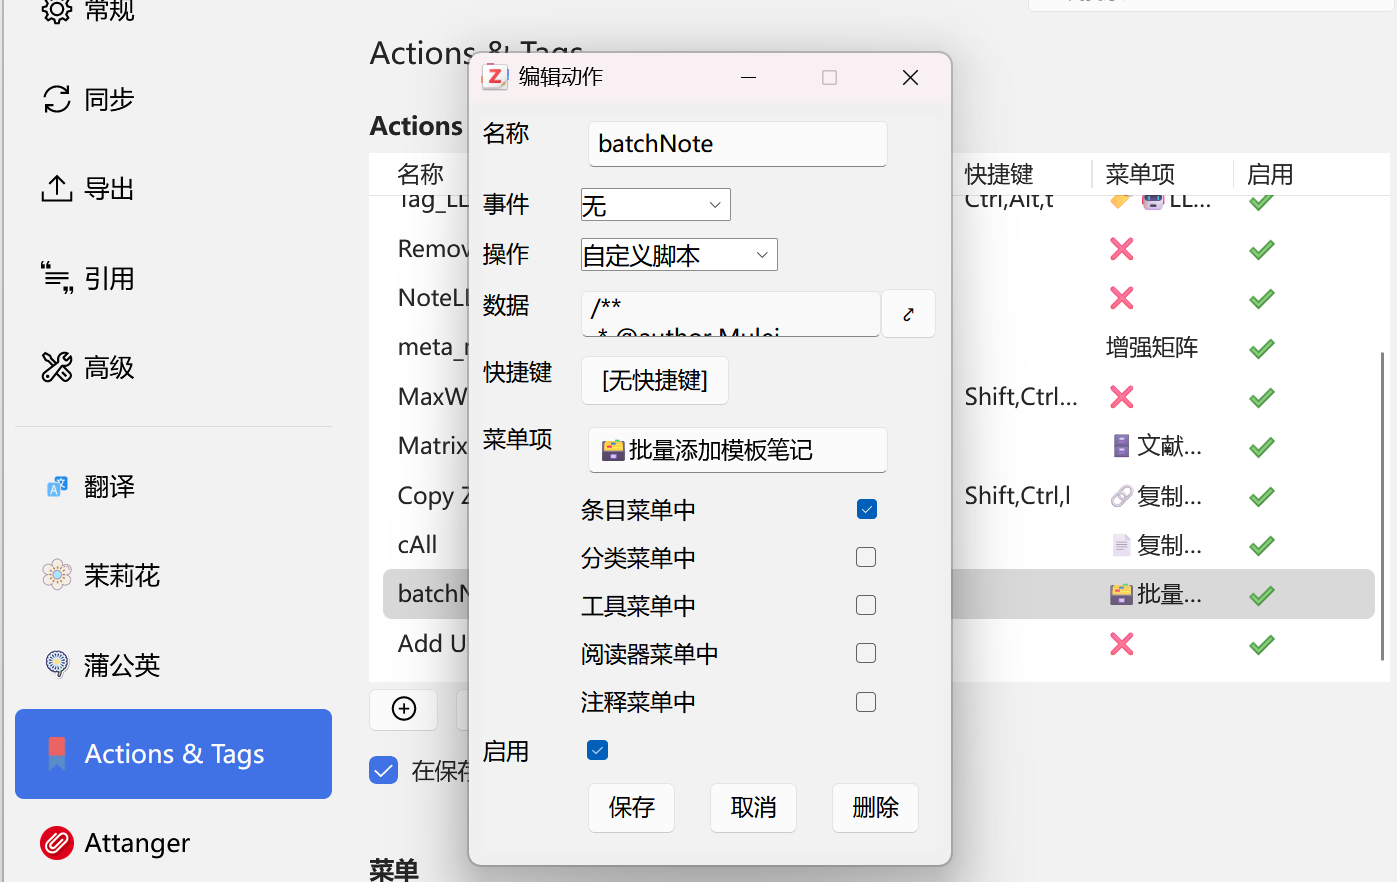Tick the 阅读器菜单中 checkbox
The width and height of the screenshot is (1397, 882).
click(x=866, y=653)
